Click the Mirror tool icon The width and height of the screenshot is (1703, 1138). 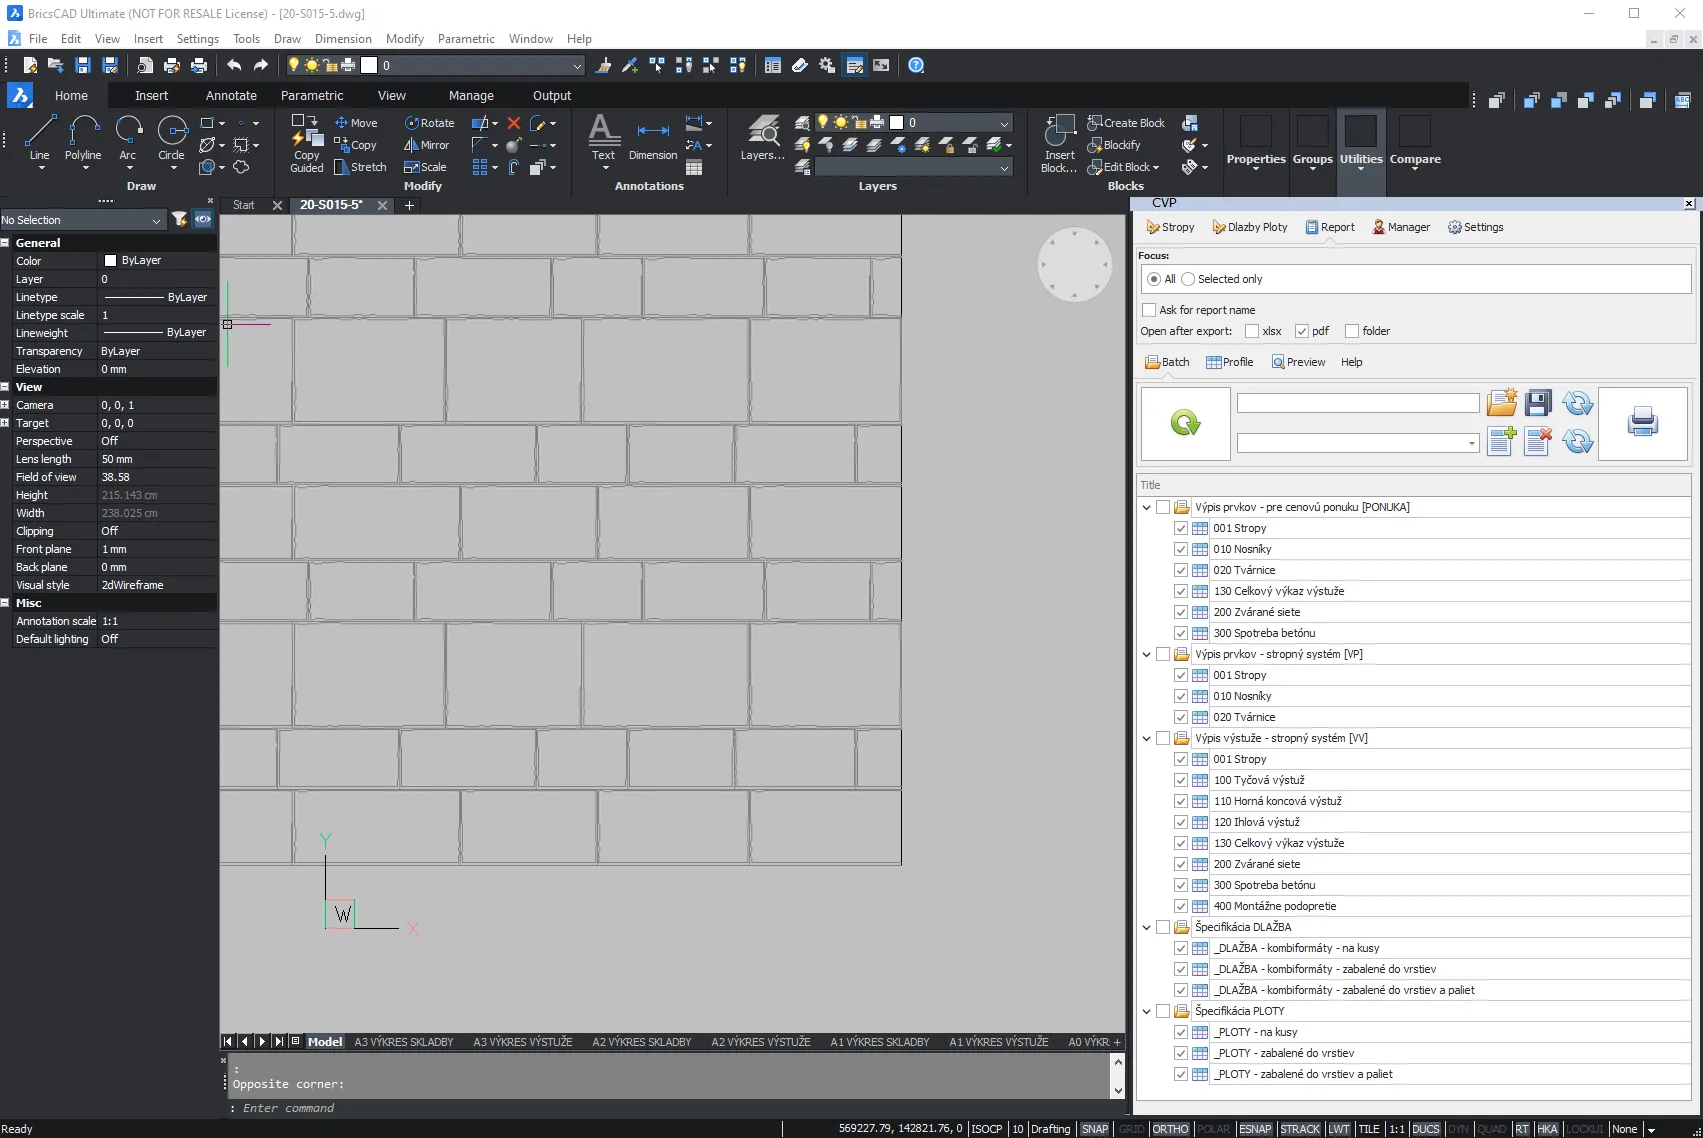coord(410,145)
